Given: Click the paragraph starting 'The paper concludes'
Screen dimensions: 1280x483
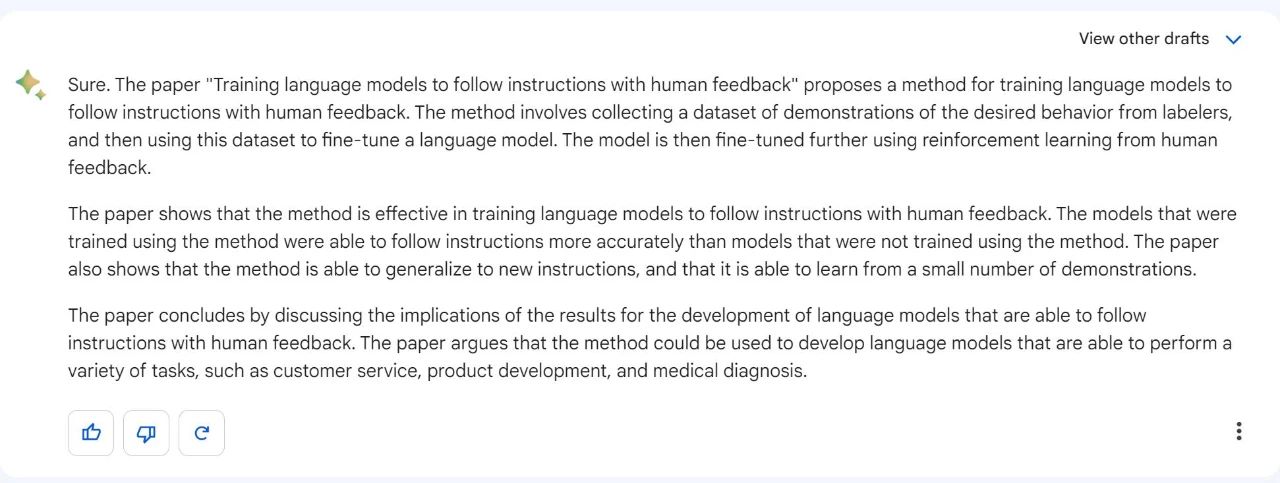Looking at the screenshot, I should tap(650, 343).
